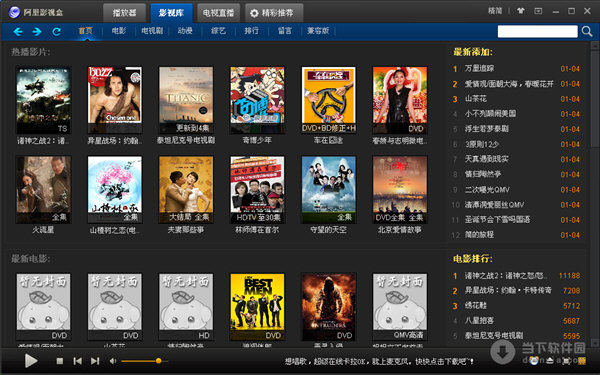Skip to the next track
The width and height of the screenshot is (600, 375).
pos(95,361)
